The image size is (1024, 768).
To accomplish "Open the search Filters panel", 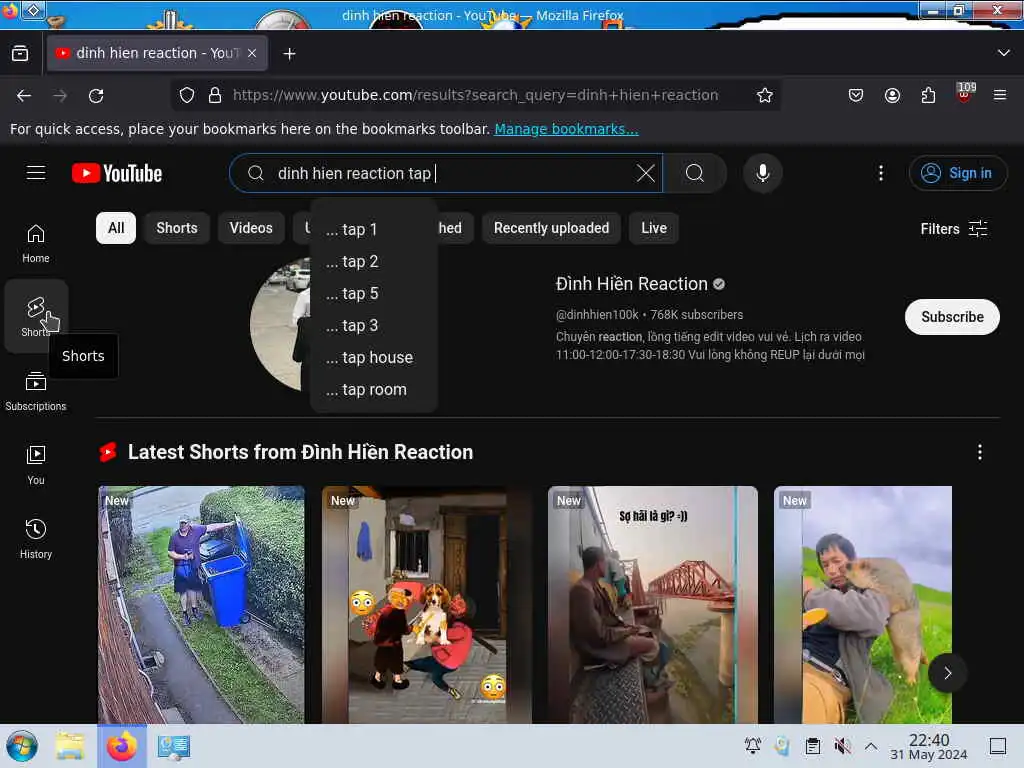I will tap(953, 229).
